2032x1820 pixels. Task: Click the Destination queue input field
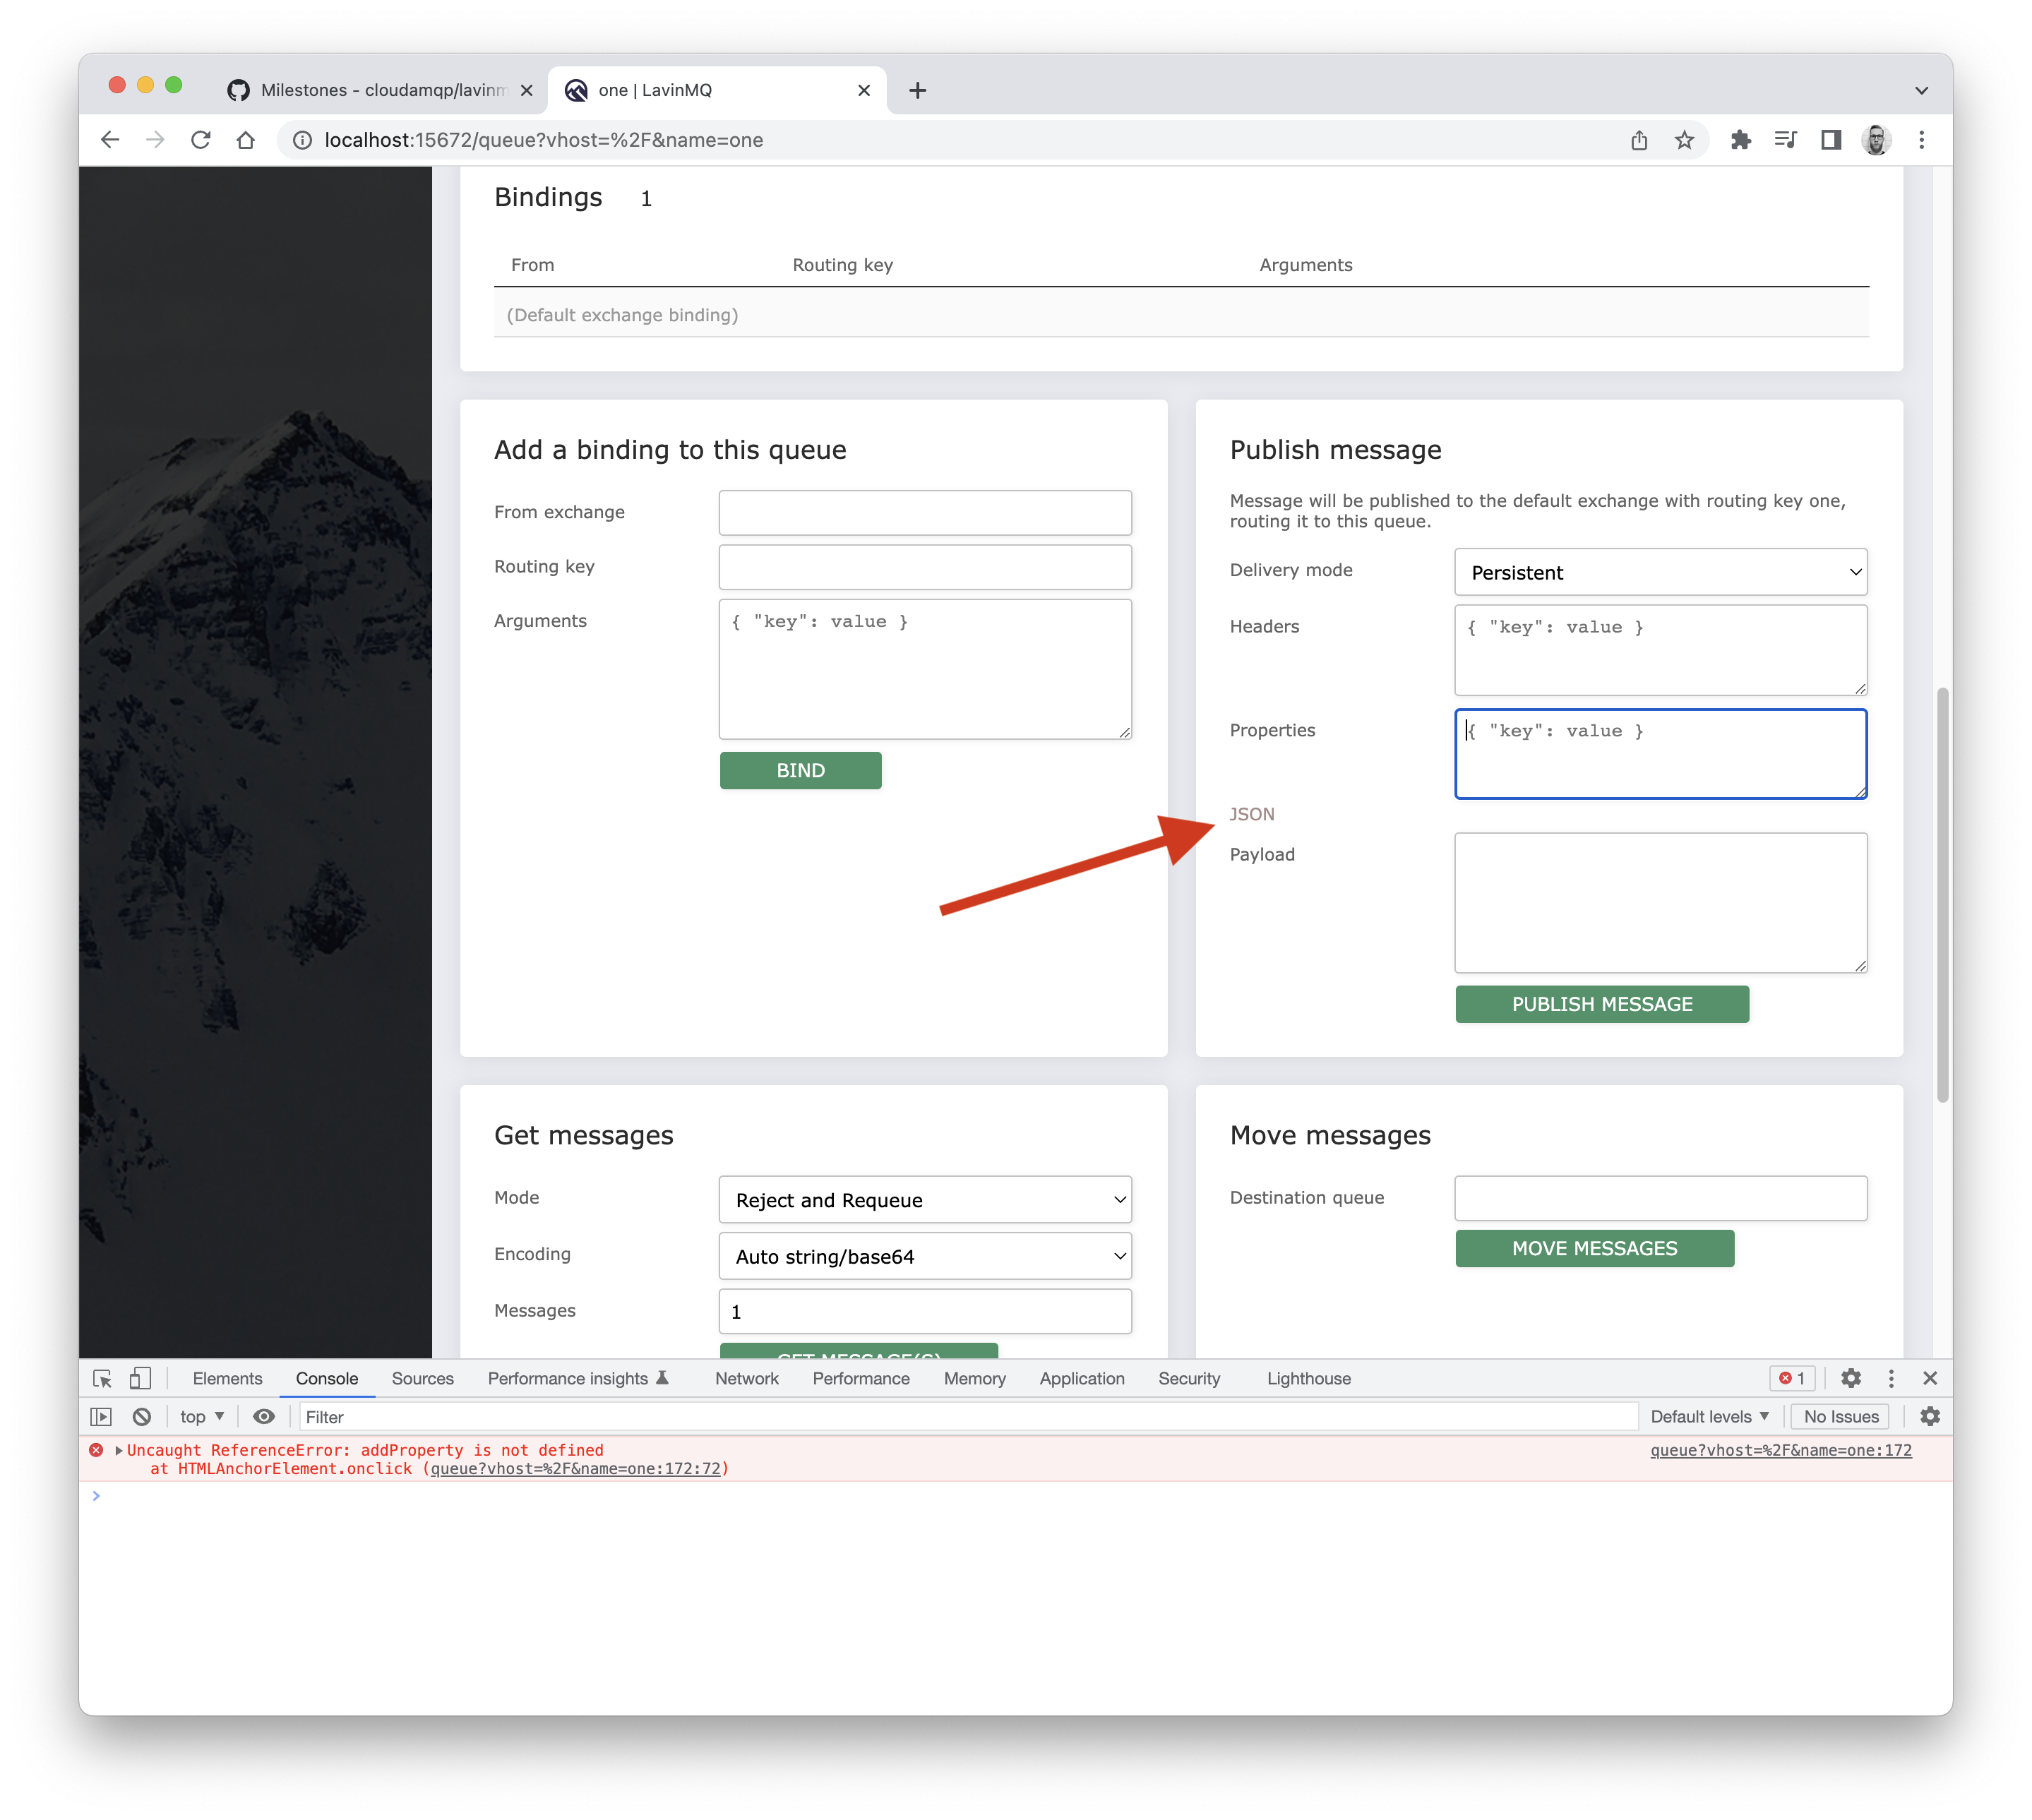(x=1660, y=1198)
